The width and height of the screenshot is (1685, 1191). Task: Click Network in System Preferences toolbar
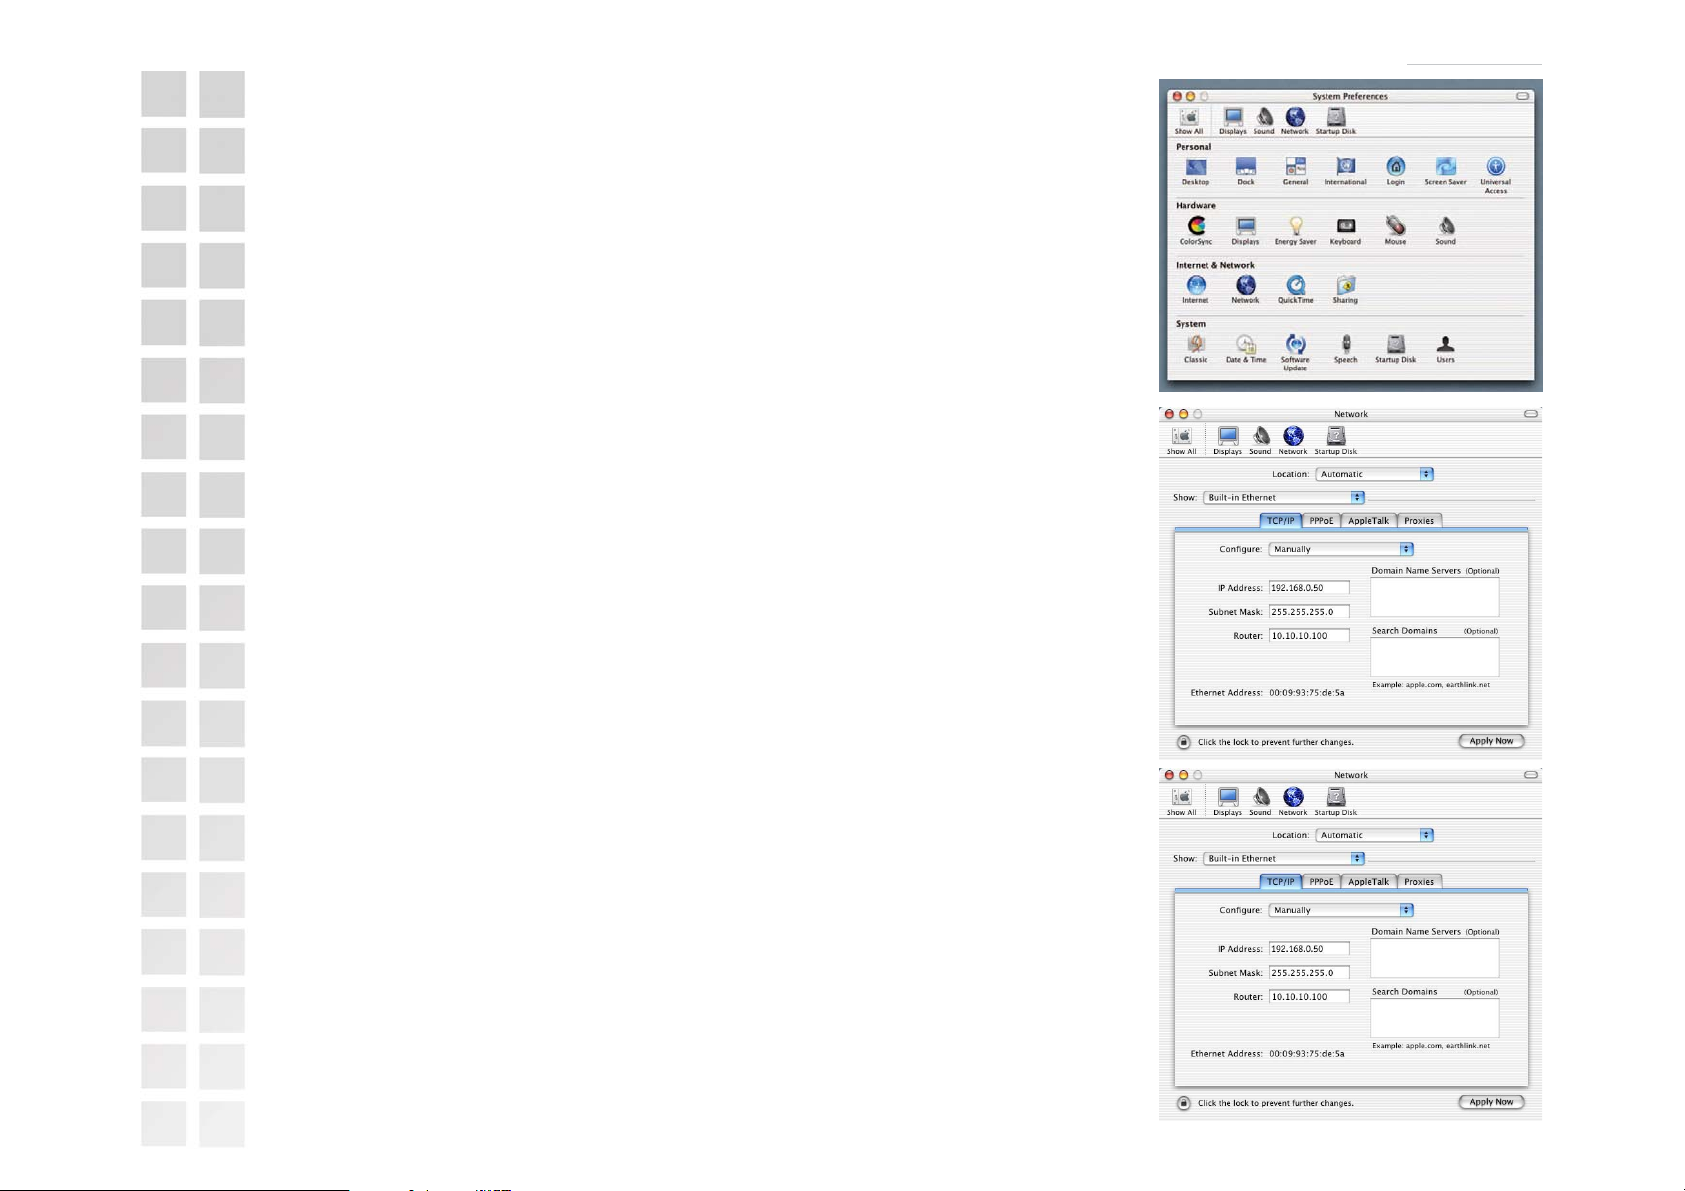(x=1295, y=122)
